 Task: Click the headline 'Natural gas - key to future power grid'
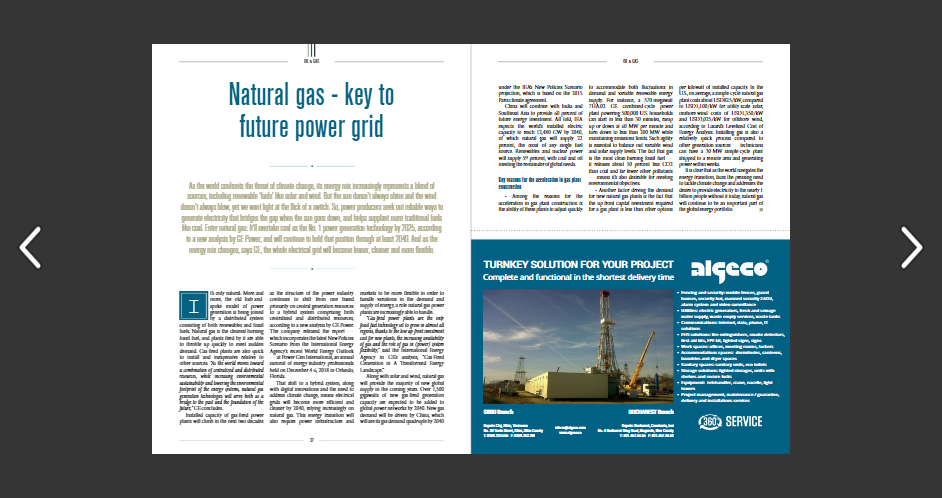tap(311, 111)
